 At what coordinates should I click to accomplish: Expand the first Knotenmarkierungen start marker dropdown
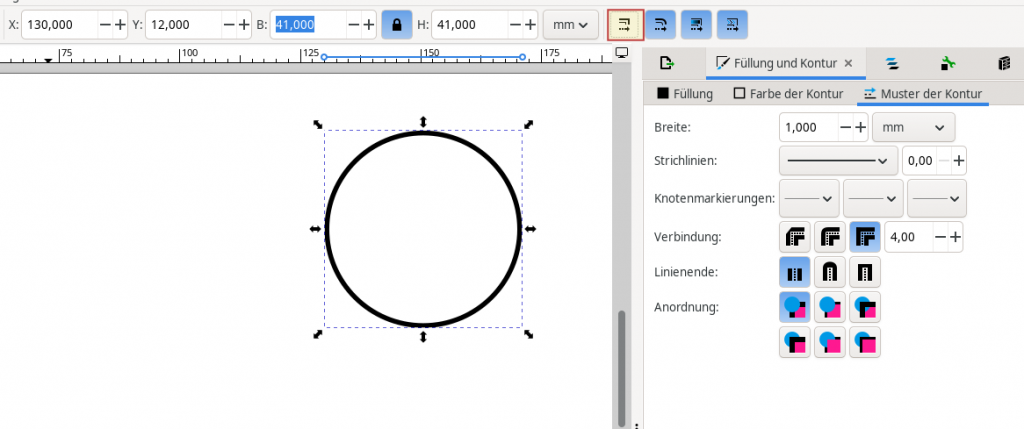809,198
